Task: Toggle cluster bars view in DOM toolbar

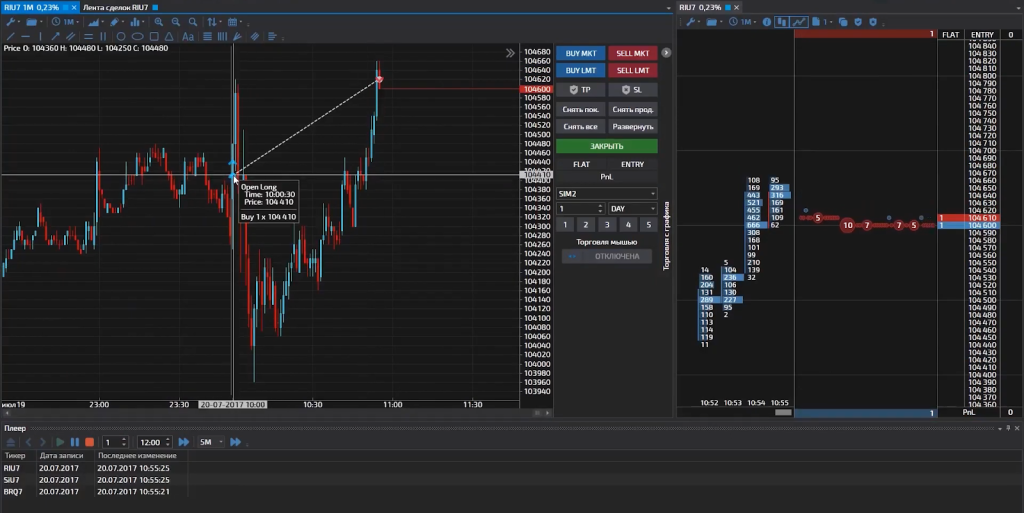Action: pyautogui.click(x=782, y=21)
